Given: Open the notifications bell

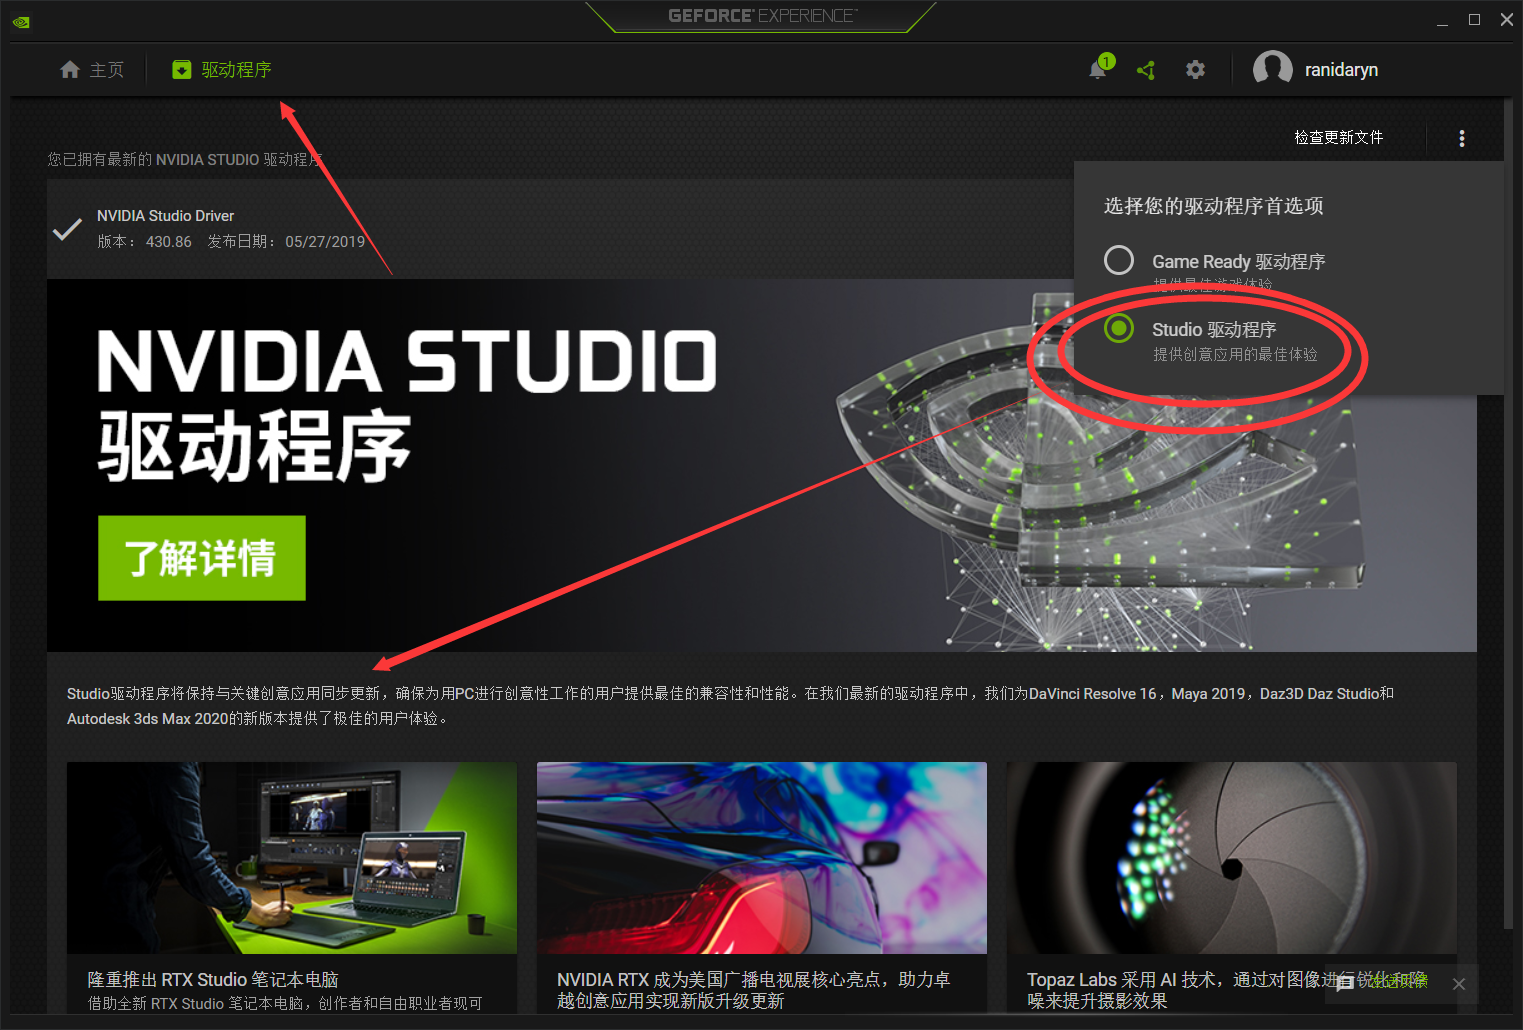Looking at the screenshot, I should 1097,69.
